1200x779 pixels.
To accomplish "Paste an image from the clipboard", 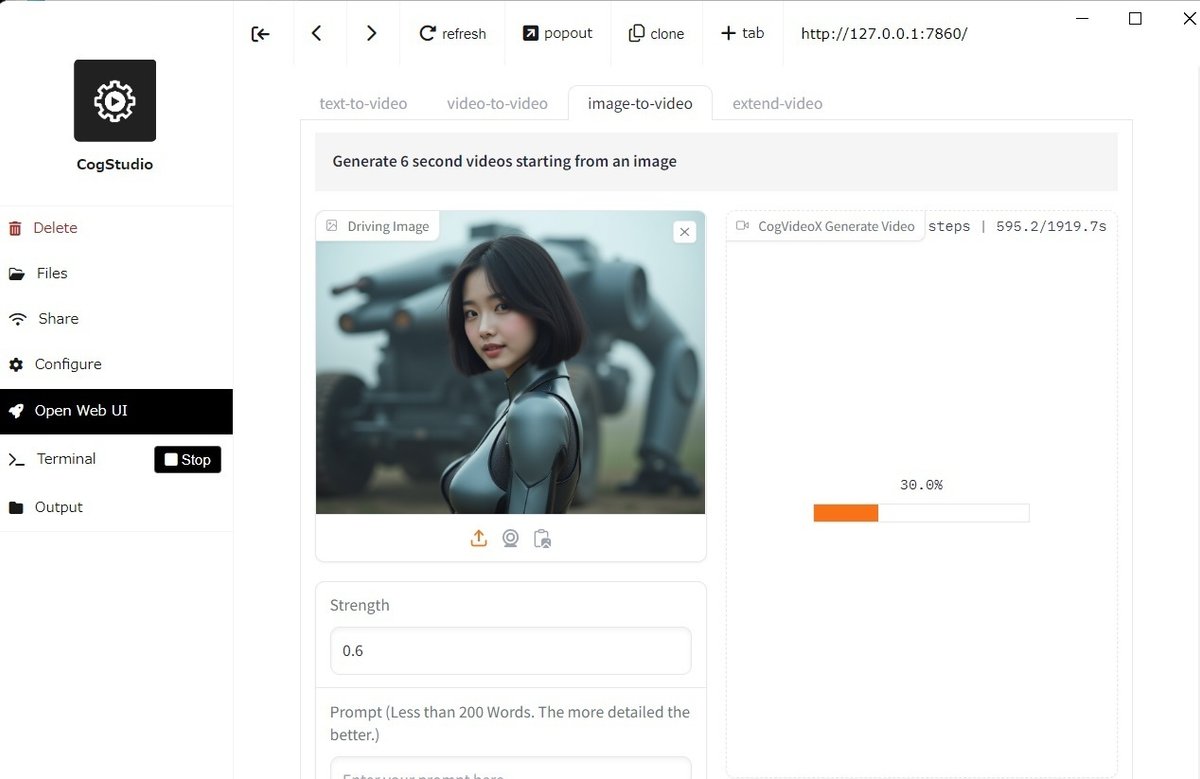I will point(543,538).
